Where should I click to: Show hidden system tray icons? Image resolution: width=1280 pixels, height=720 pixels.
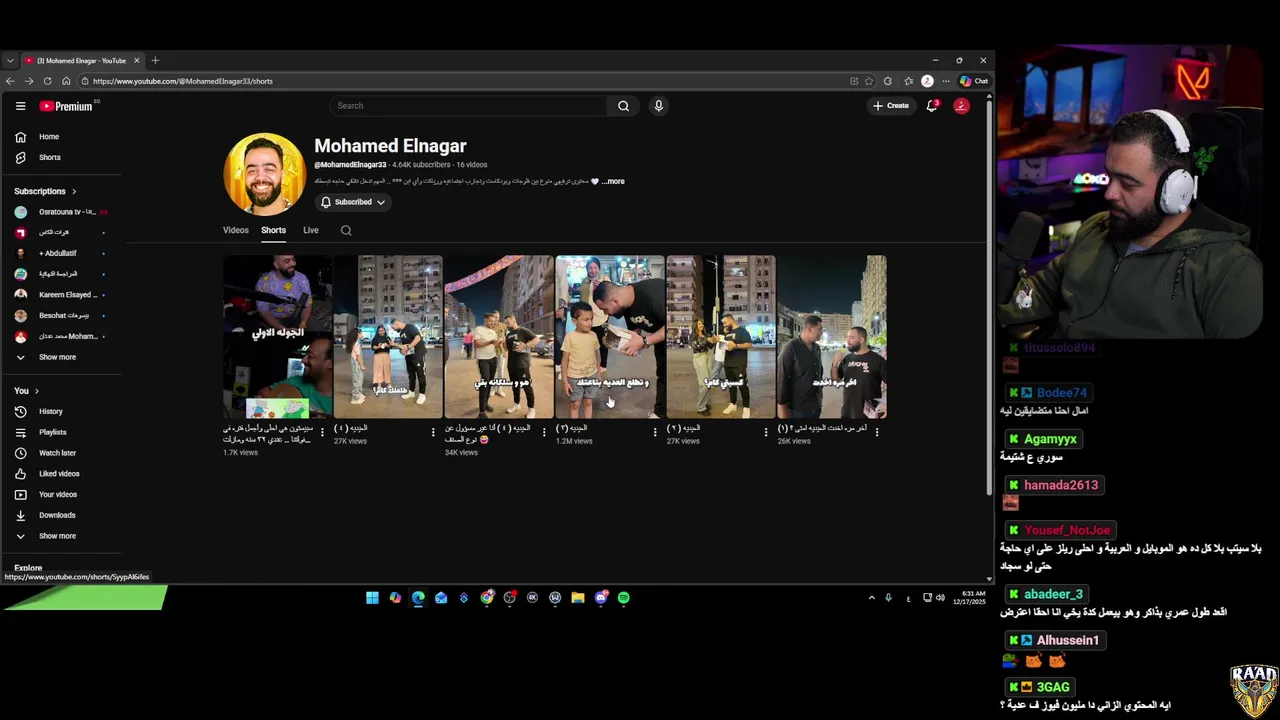pos(871,598)
